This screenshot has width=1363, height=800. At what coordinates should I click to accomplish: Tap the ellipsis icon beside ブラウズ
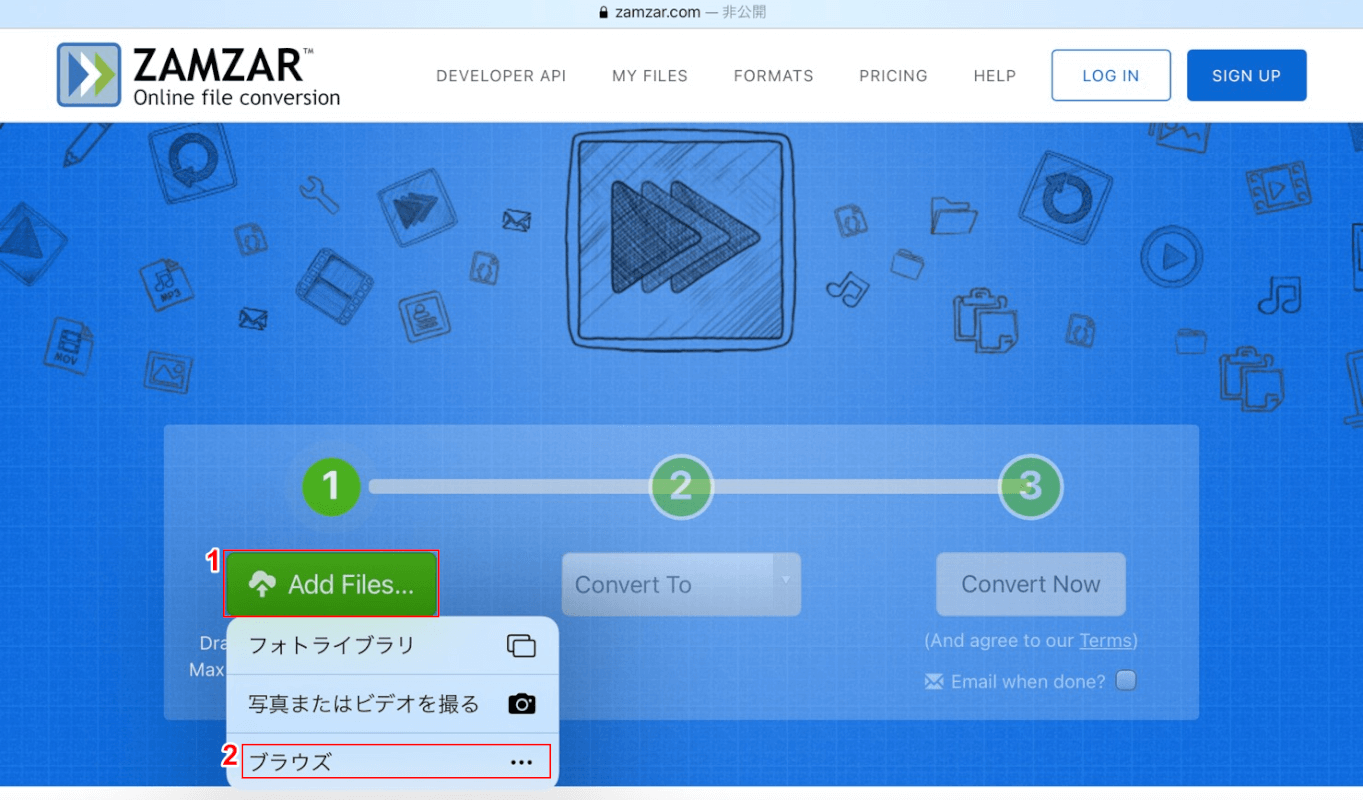521,762
